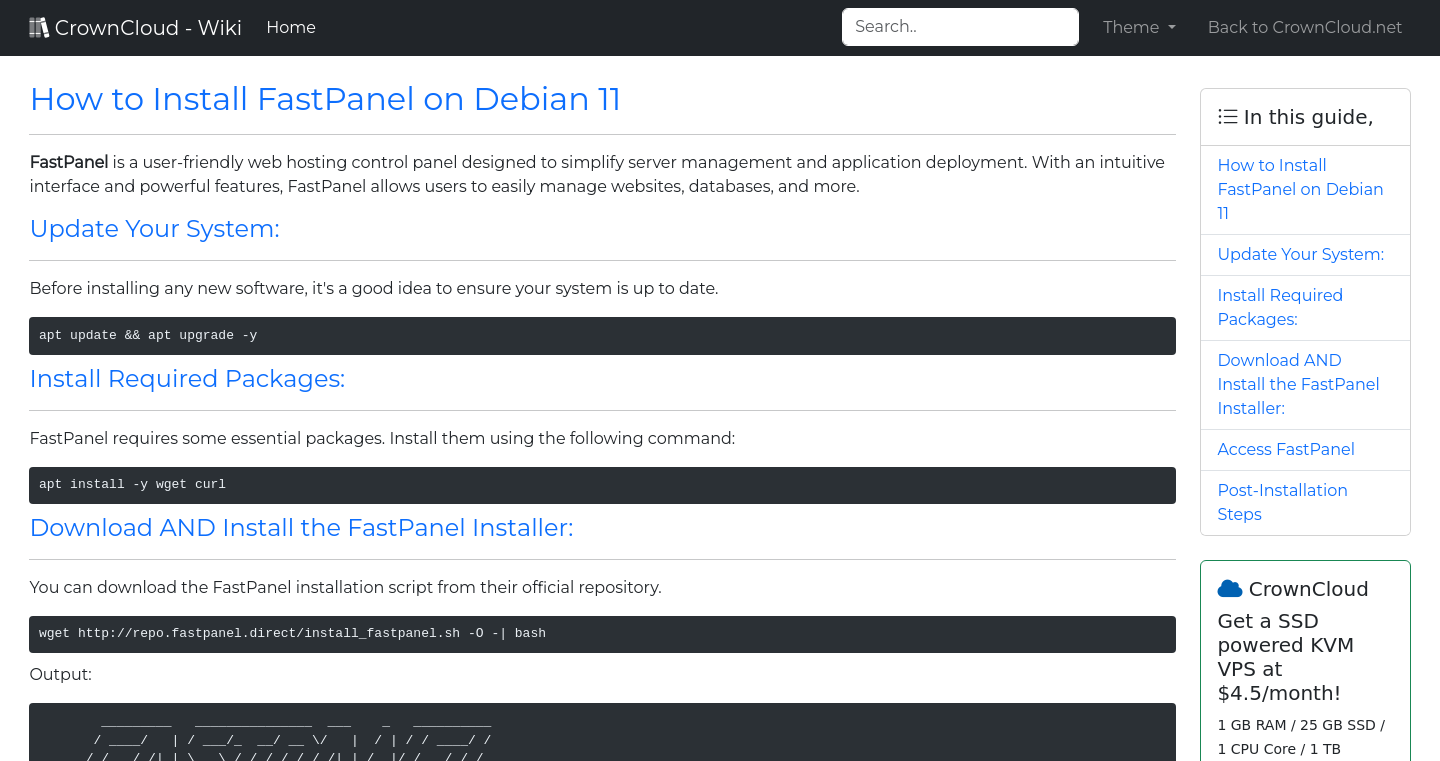Open the 'Update Your System:' sidebar link
This screenshot has width=1440, height=761.
1300,254
